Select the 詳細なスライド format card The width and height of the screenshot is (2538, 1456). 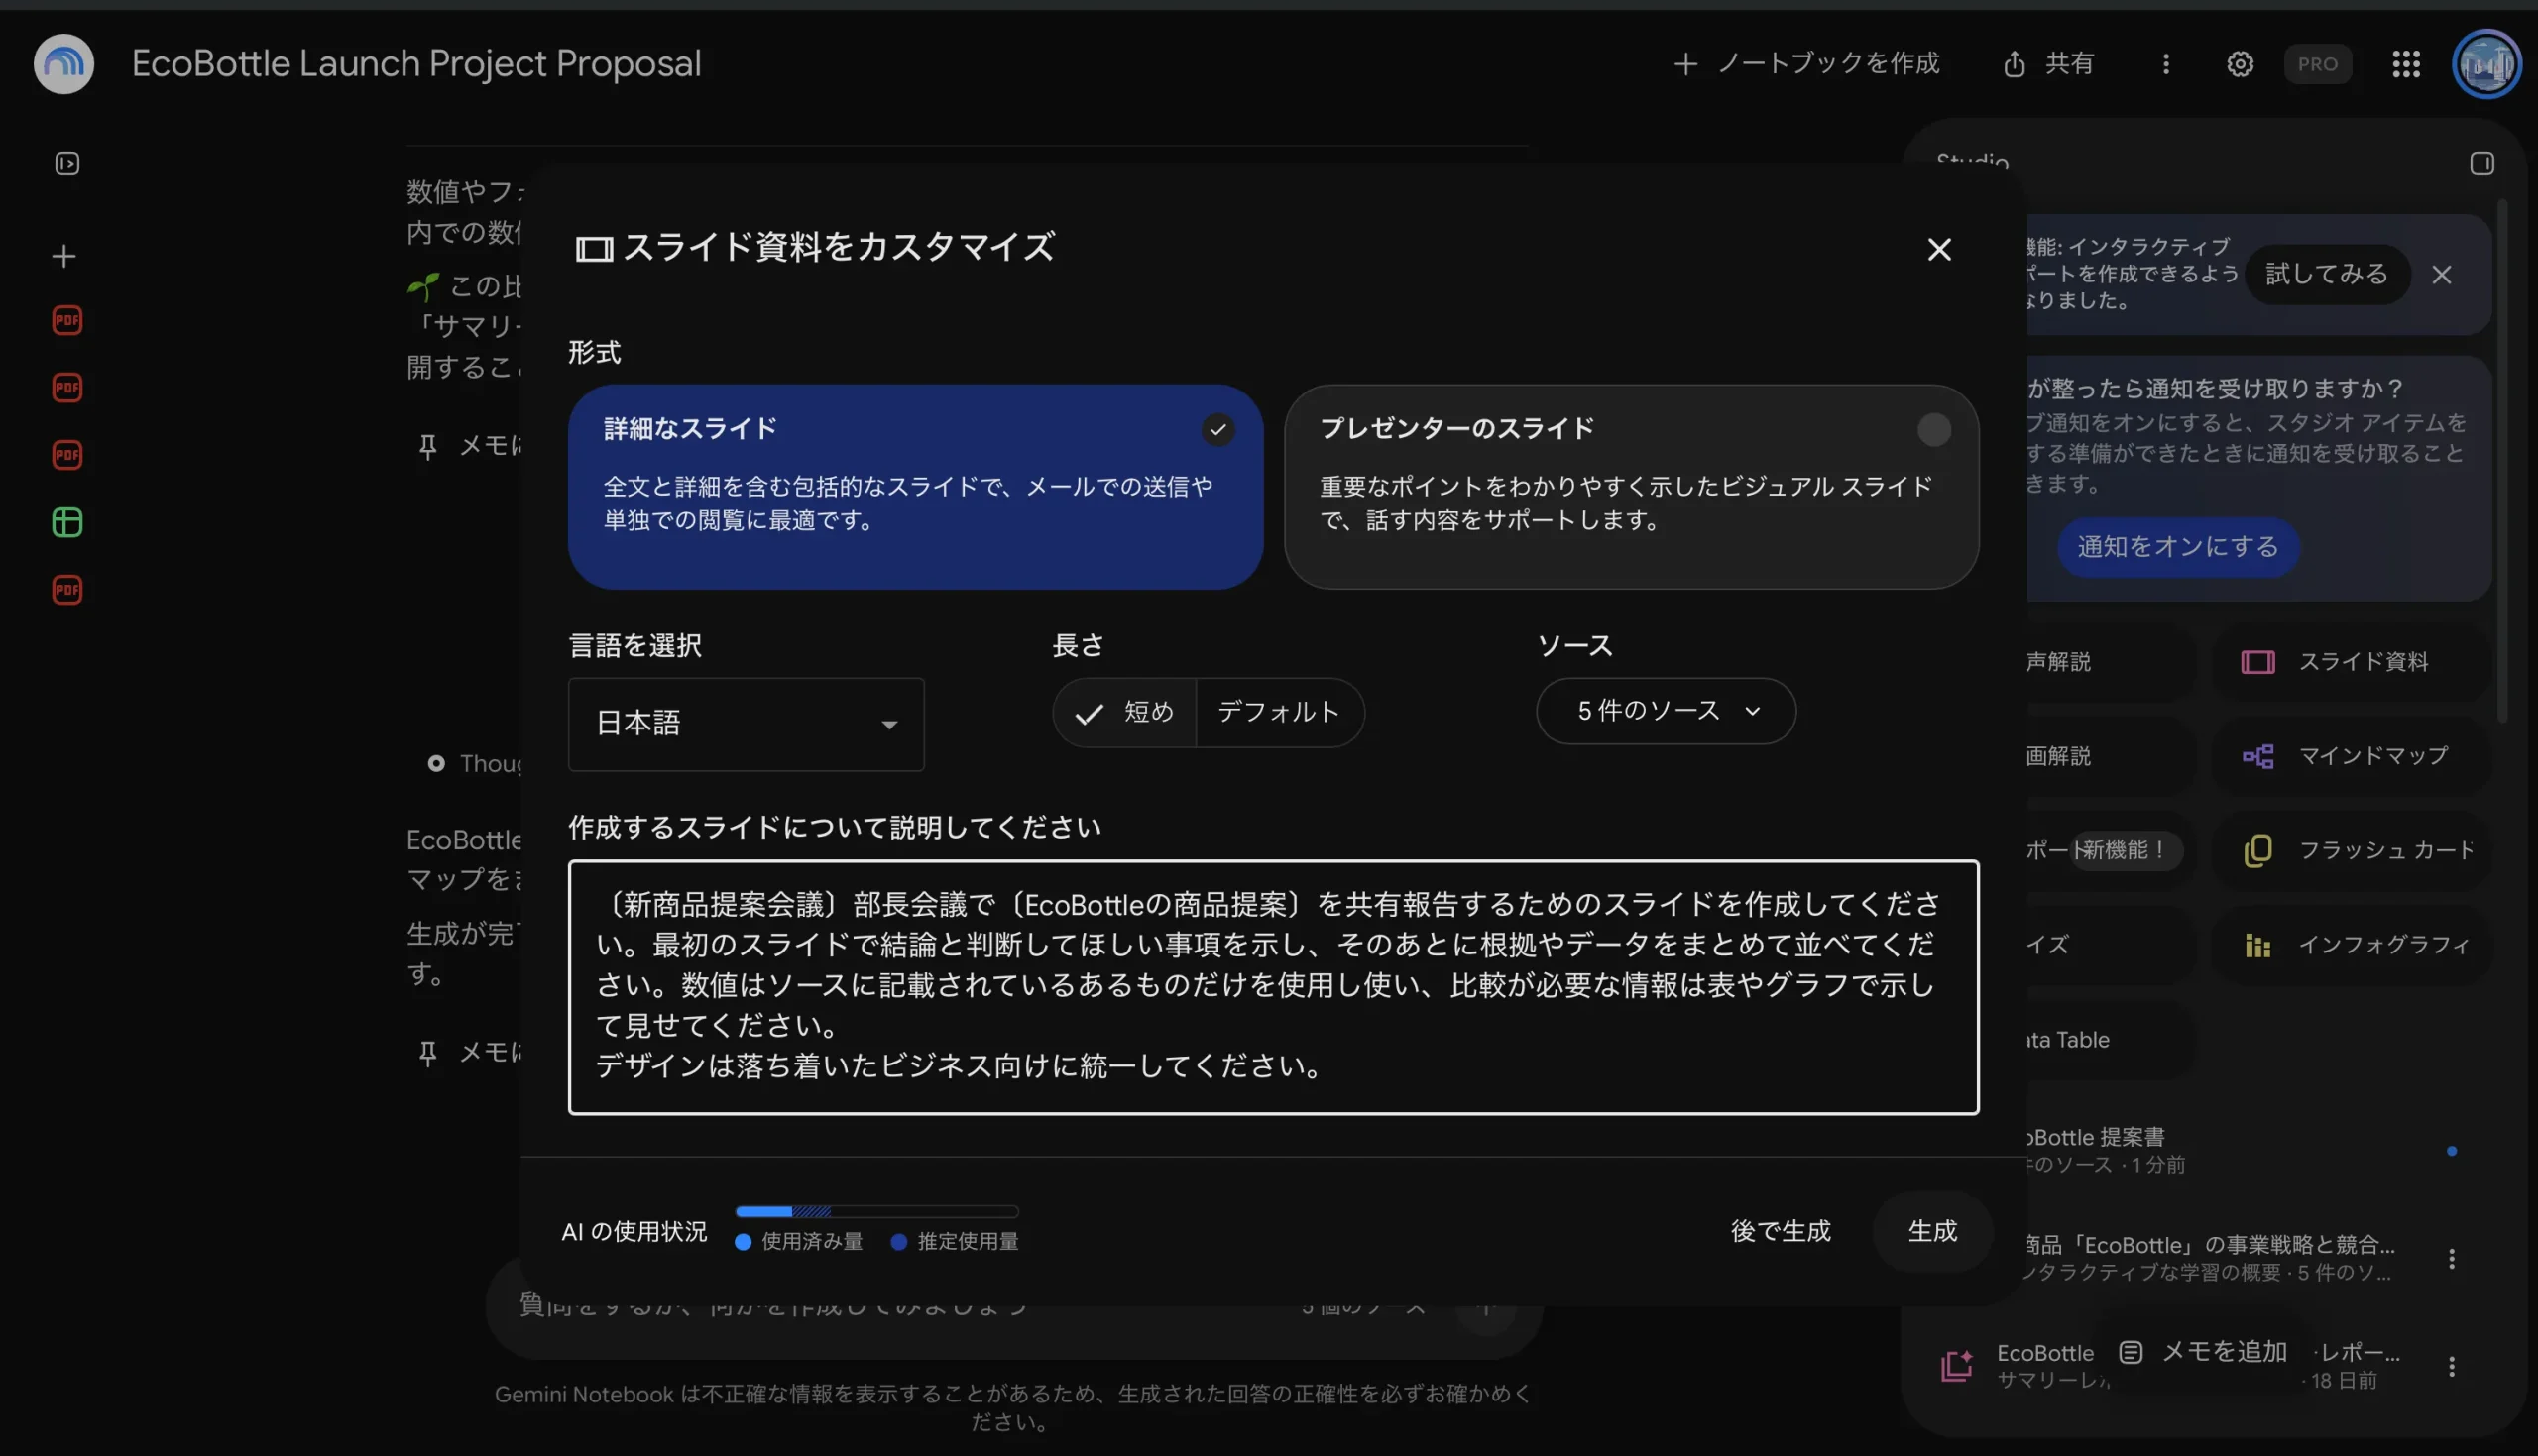[x=915, y=487]
